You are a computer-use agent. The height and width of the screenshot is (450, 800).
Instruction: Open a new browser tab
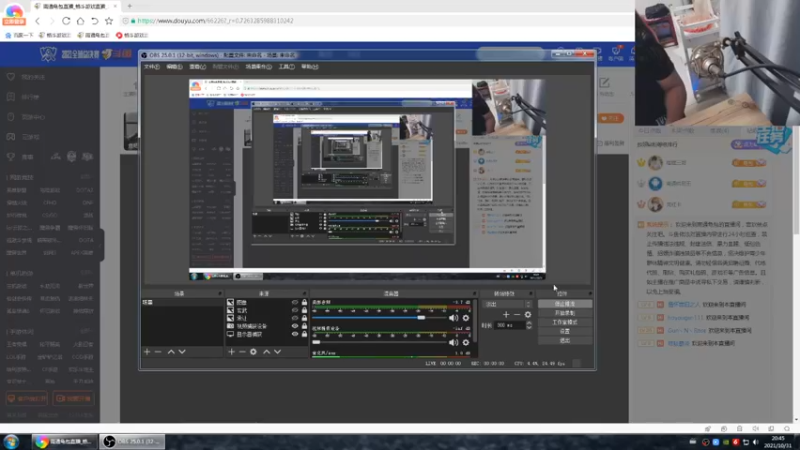[130, 6]
